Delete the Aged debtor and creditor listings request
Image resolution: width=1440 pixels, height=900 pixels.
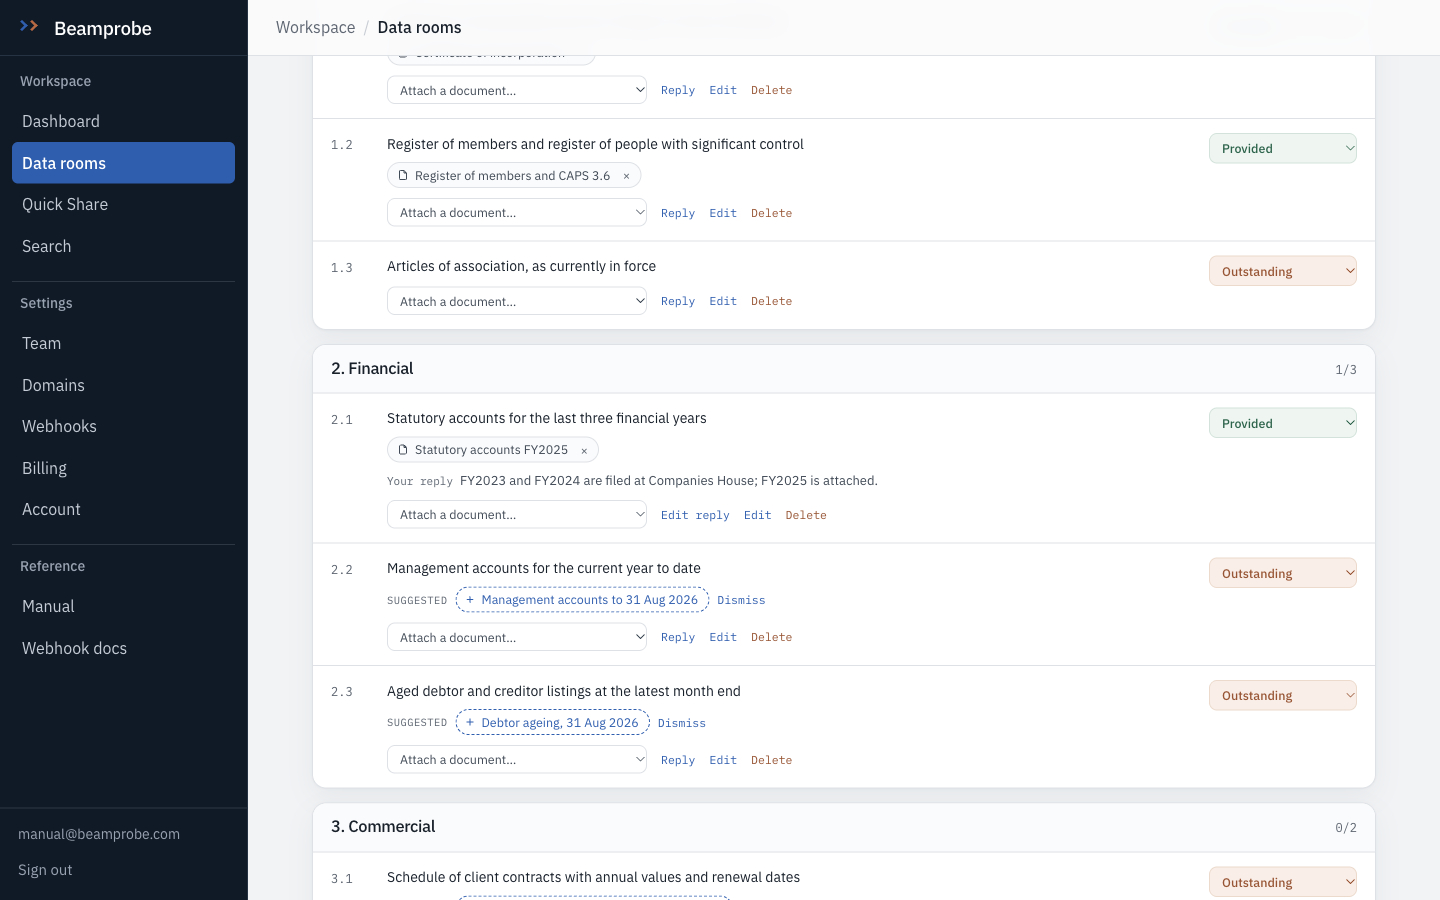pyautogui.click(x=771, y=760)
